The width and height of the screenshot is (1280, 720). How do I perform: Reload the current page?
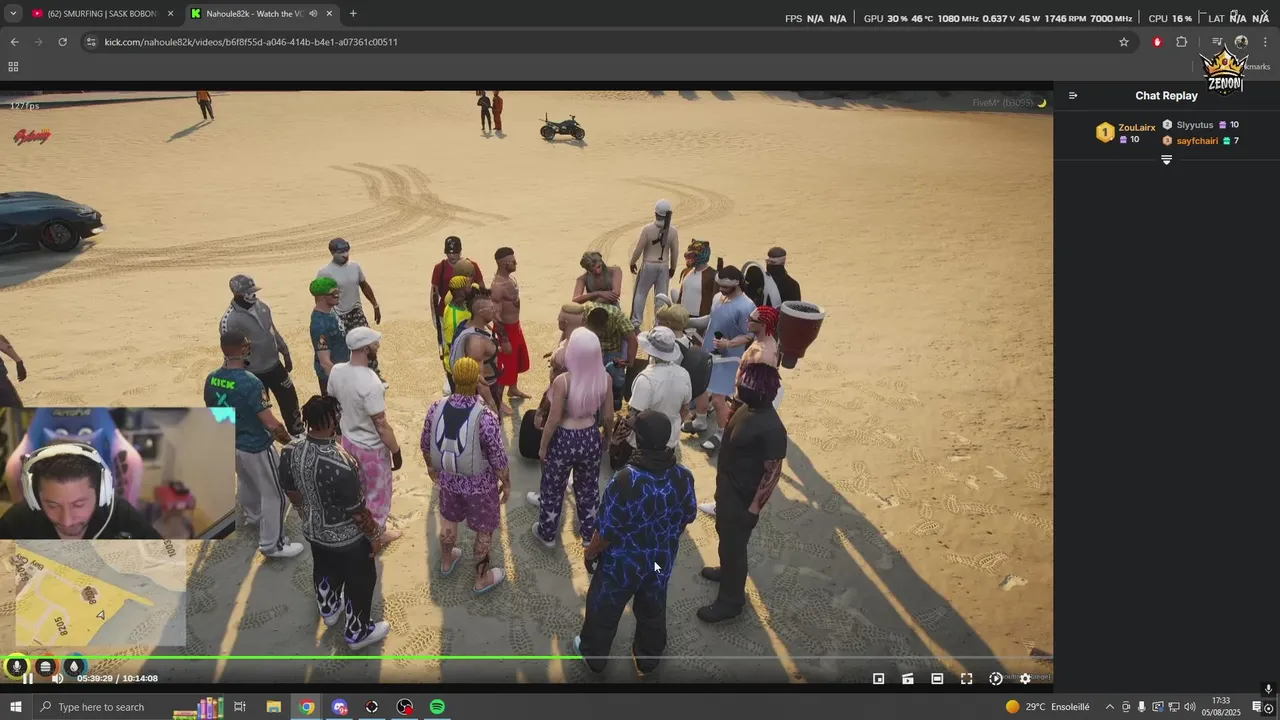tap(62, 42)
